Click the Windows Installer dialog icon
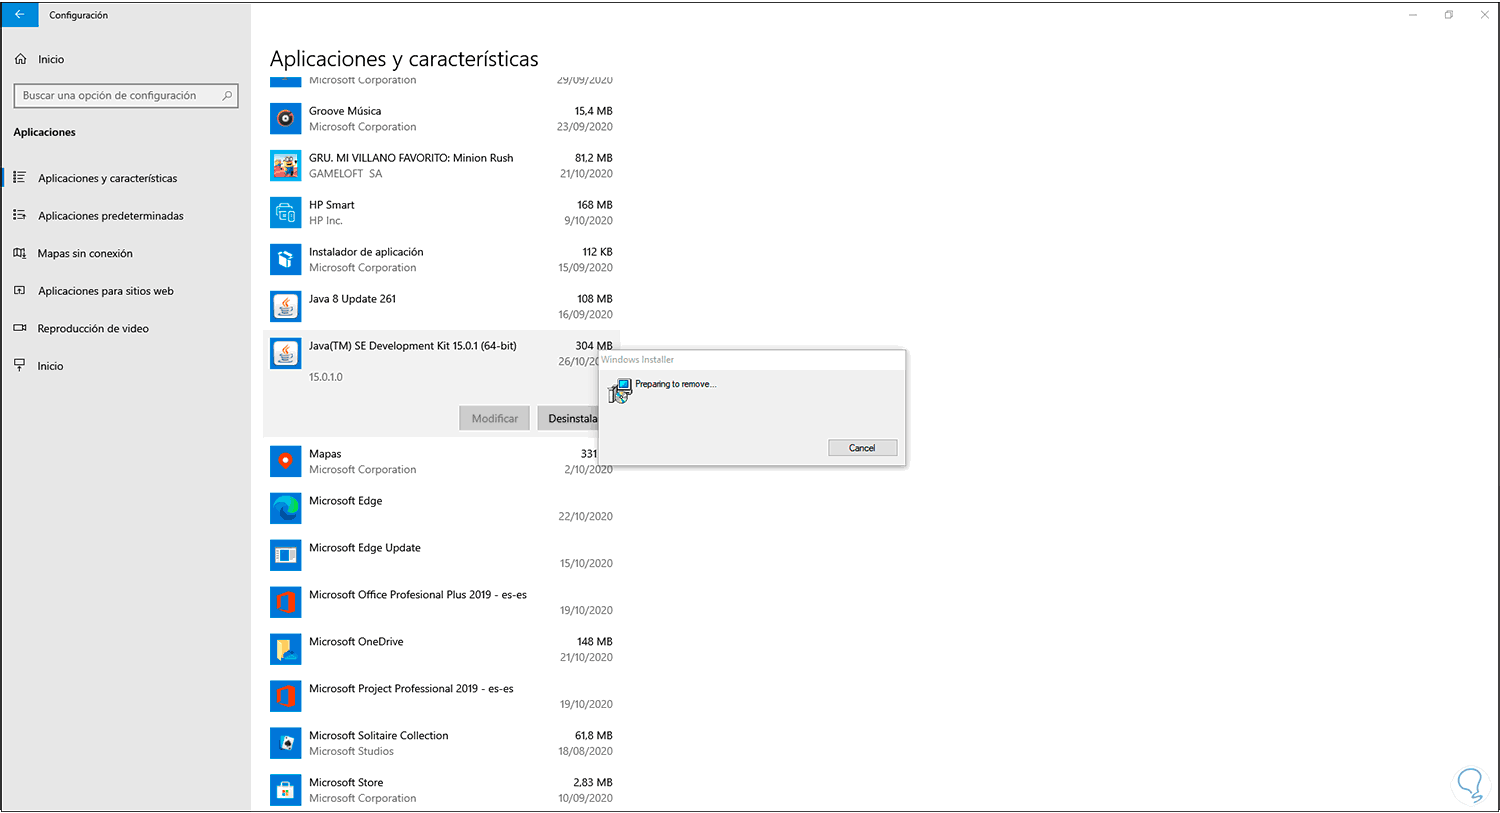The height and width of the screenshot is (813, 1500). (x=620, y=391)
